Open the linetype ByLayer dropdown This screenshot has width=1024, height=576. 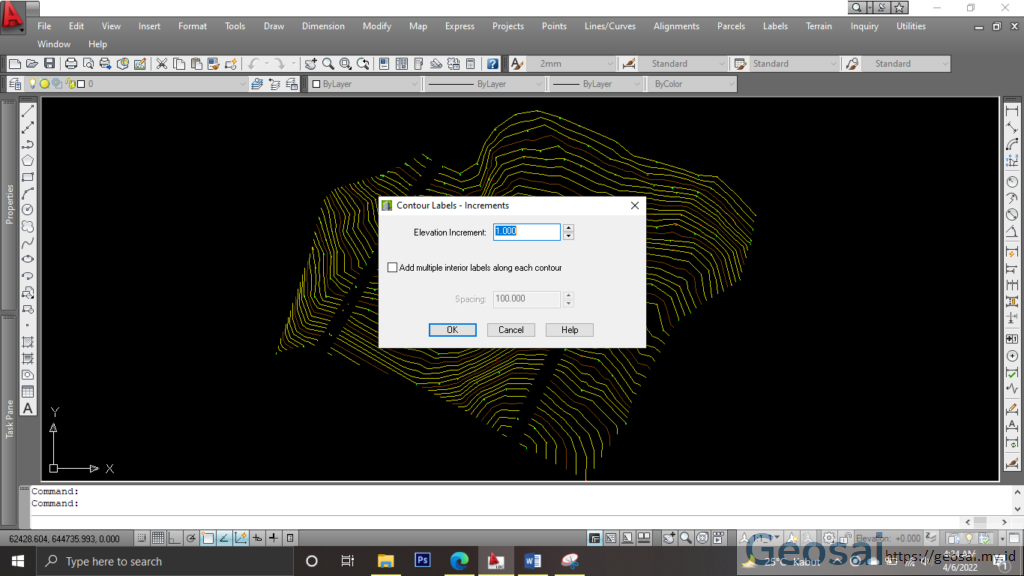point(539,84)
